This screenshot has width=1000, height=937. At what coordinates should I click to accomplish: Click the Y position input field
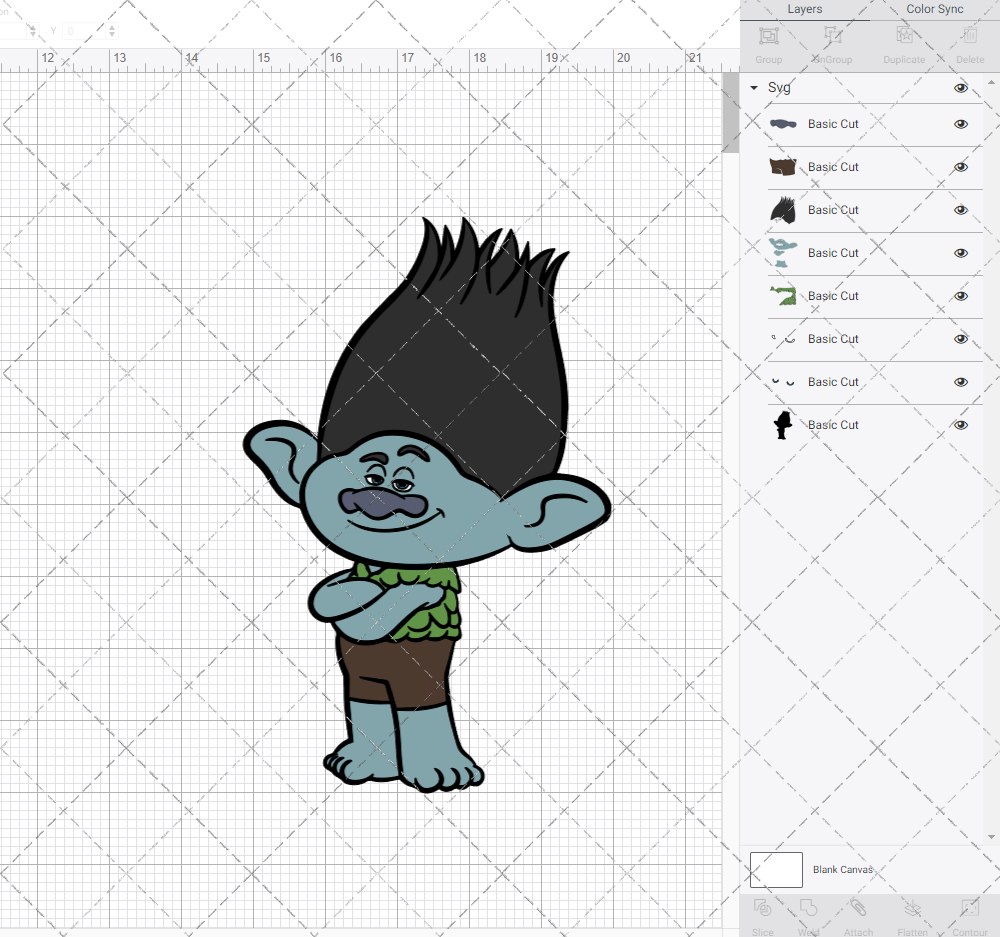click(x=84, y=31)
